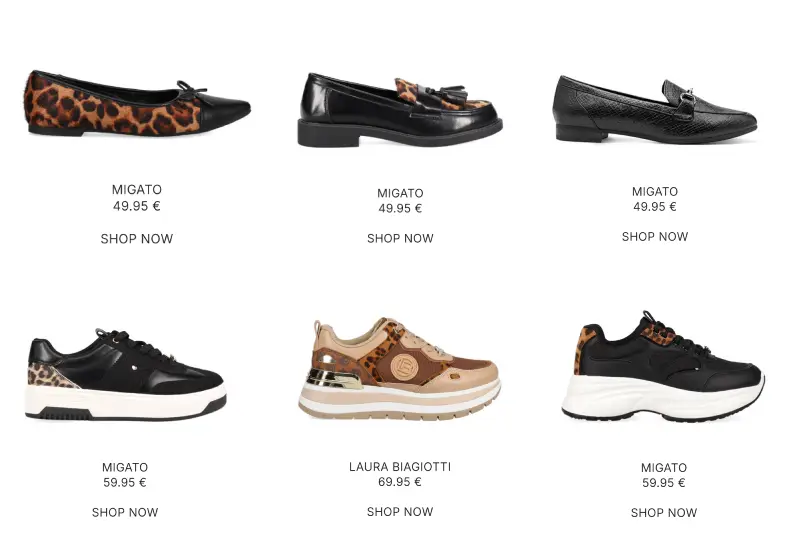This screenshot has height=547, width=800.
Task: Click SHOP NOW under the black platform sneaker
Action: 125,512
